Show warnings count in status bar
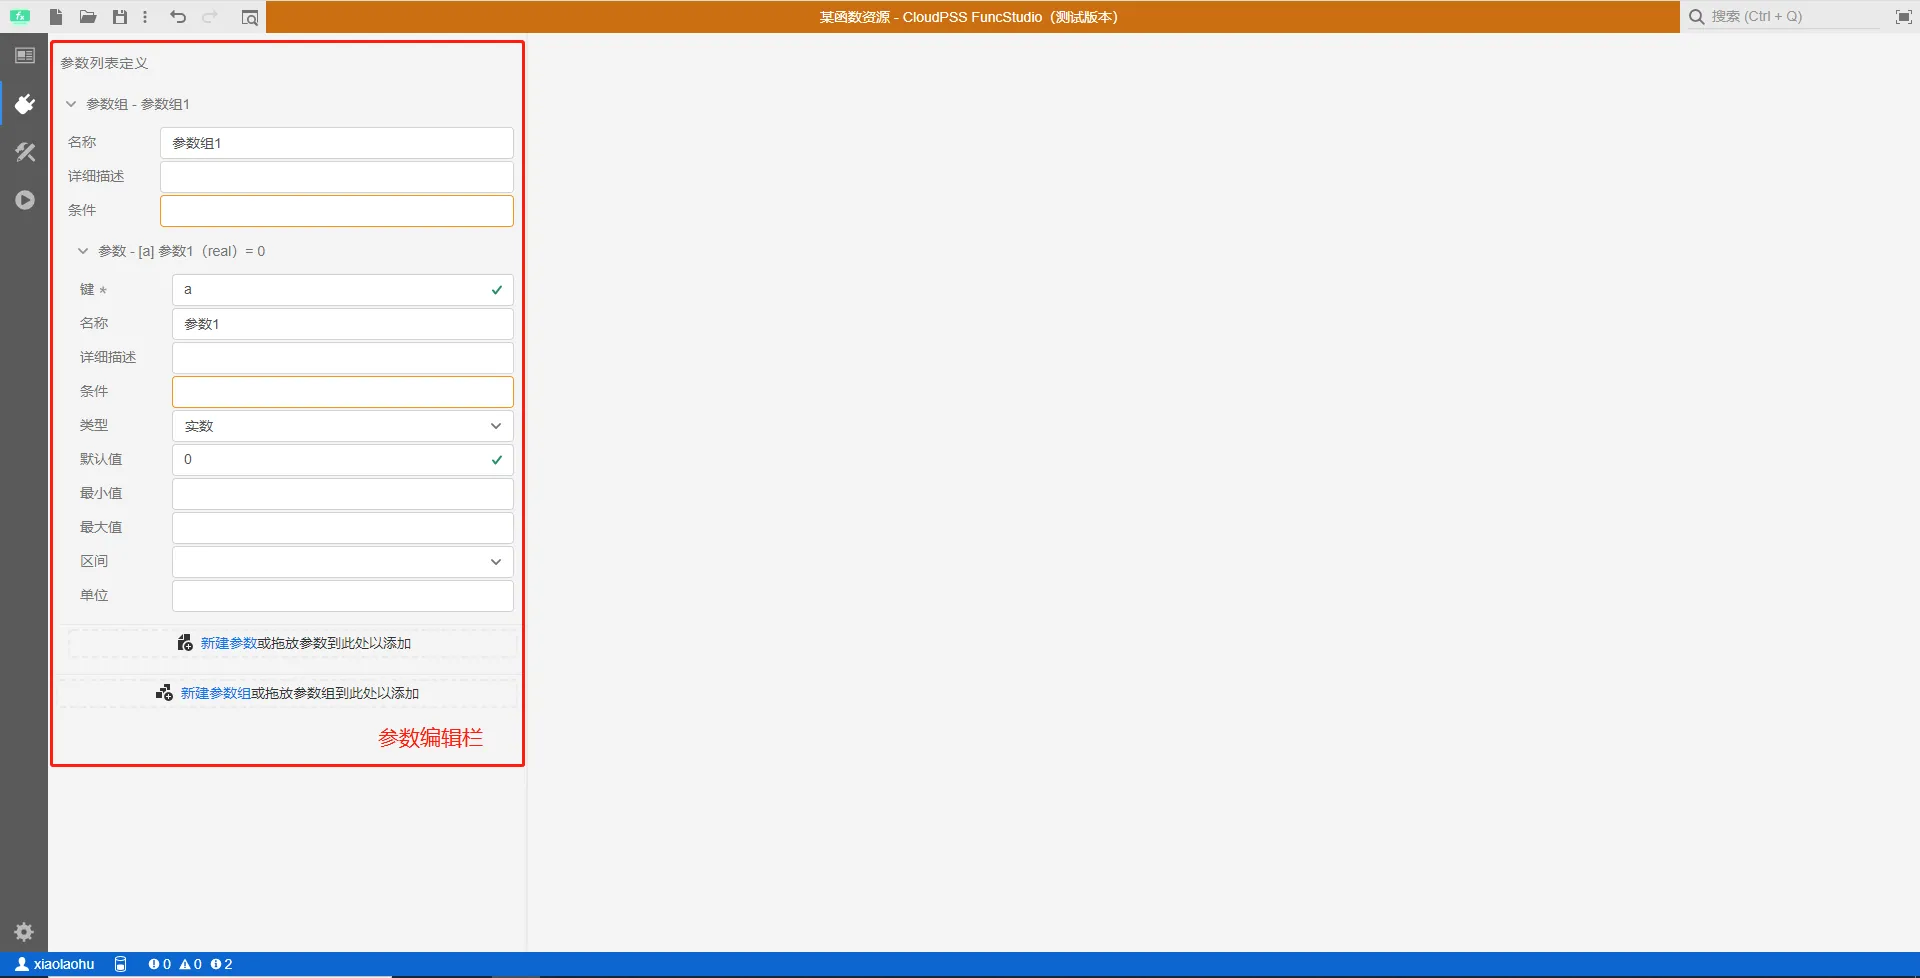Viewport: 1920px width, 978px height. 191,964
